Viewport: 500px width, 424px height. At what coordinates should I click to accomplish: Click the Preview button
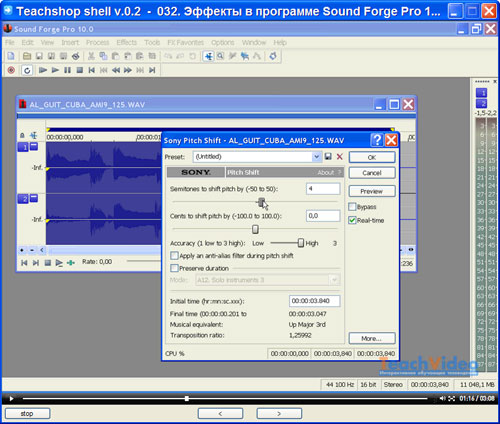[372, 191]
